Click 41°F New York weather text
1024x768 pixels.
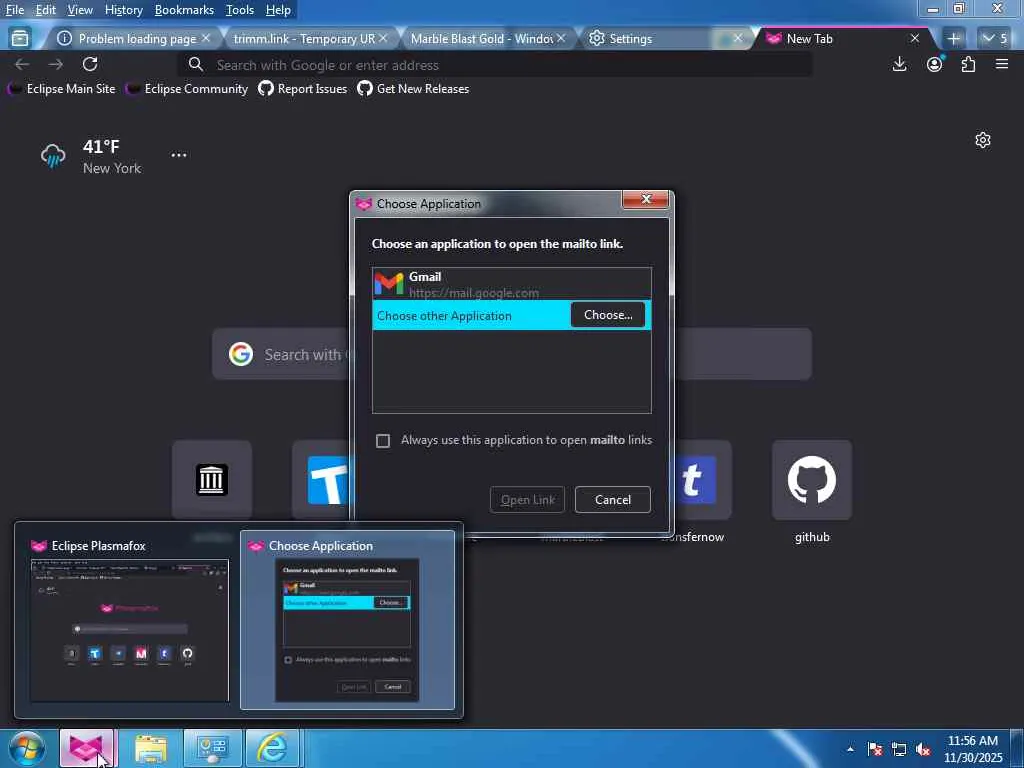tap(112, 157)
